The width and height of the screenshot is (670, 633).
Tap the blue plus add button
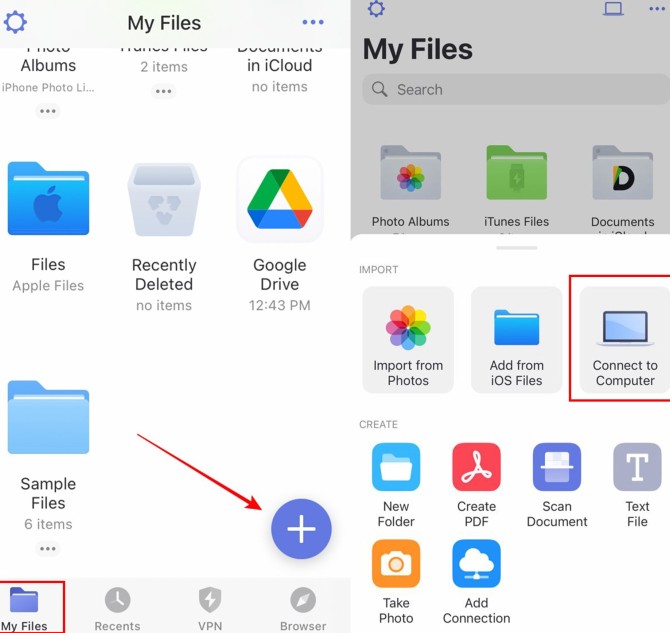coord(301,529)
